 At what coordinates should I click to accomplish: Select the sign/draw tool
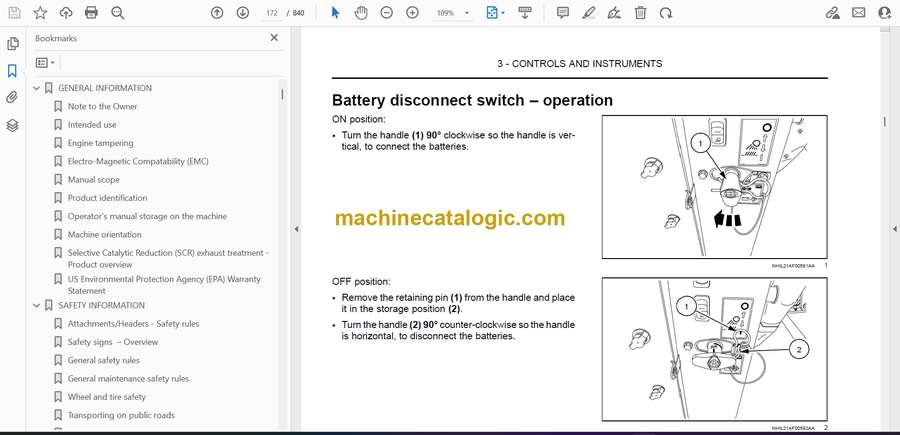pyautogui.click(x=614, y=13)
